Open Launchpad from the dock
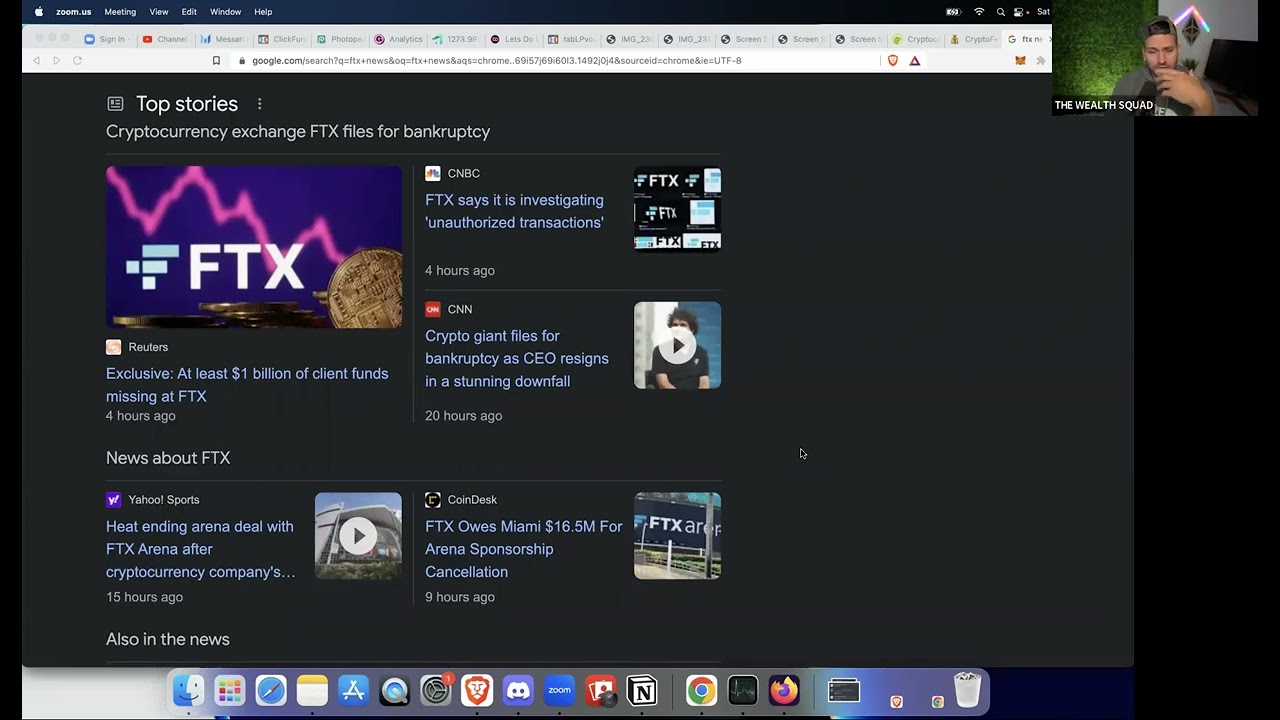Screen dimensions: 1280x720 tap(229, 691)
